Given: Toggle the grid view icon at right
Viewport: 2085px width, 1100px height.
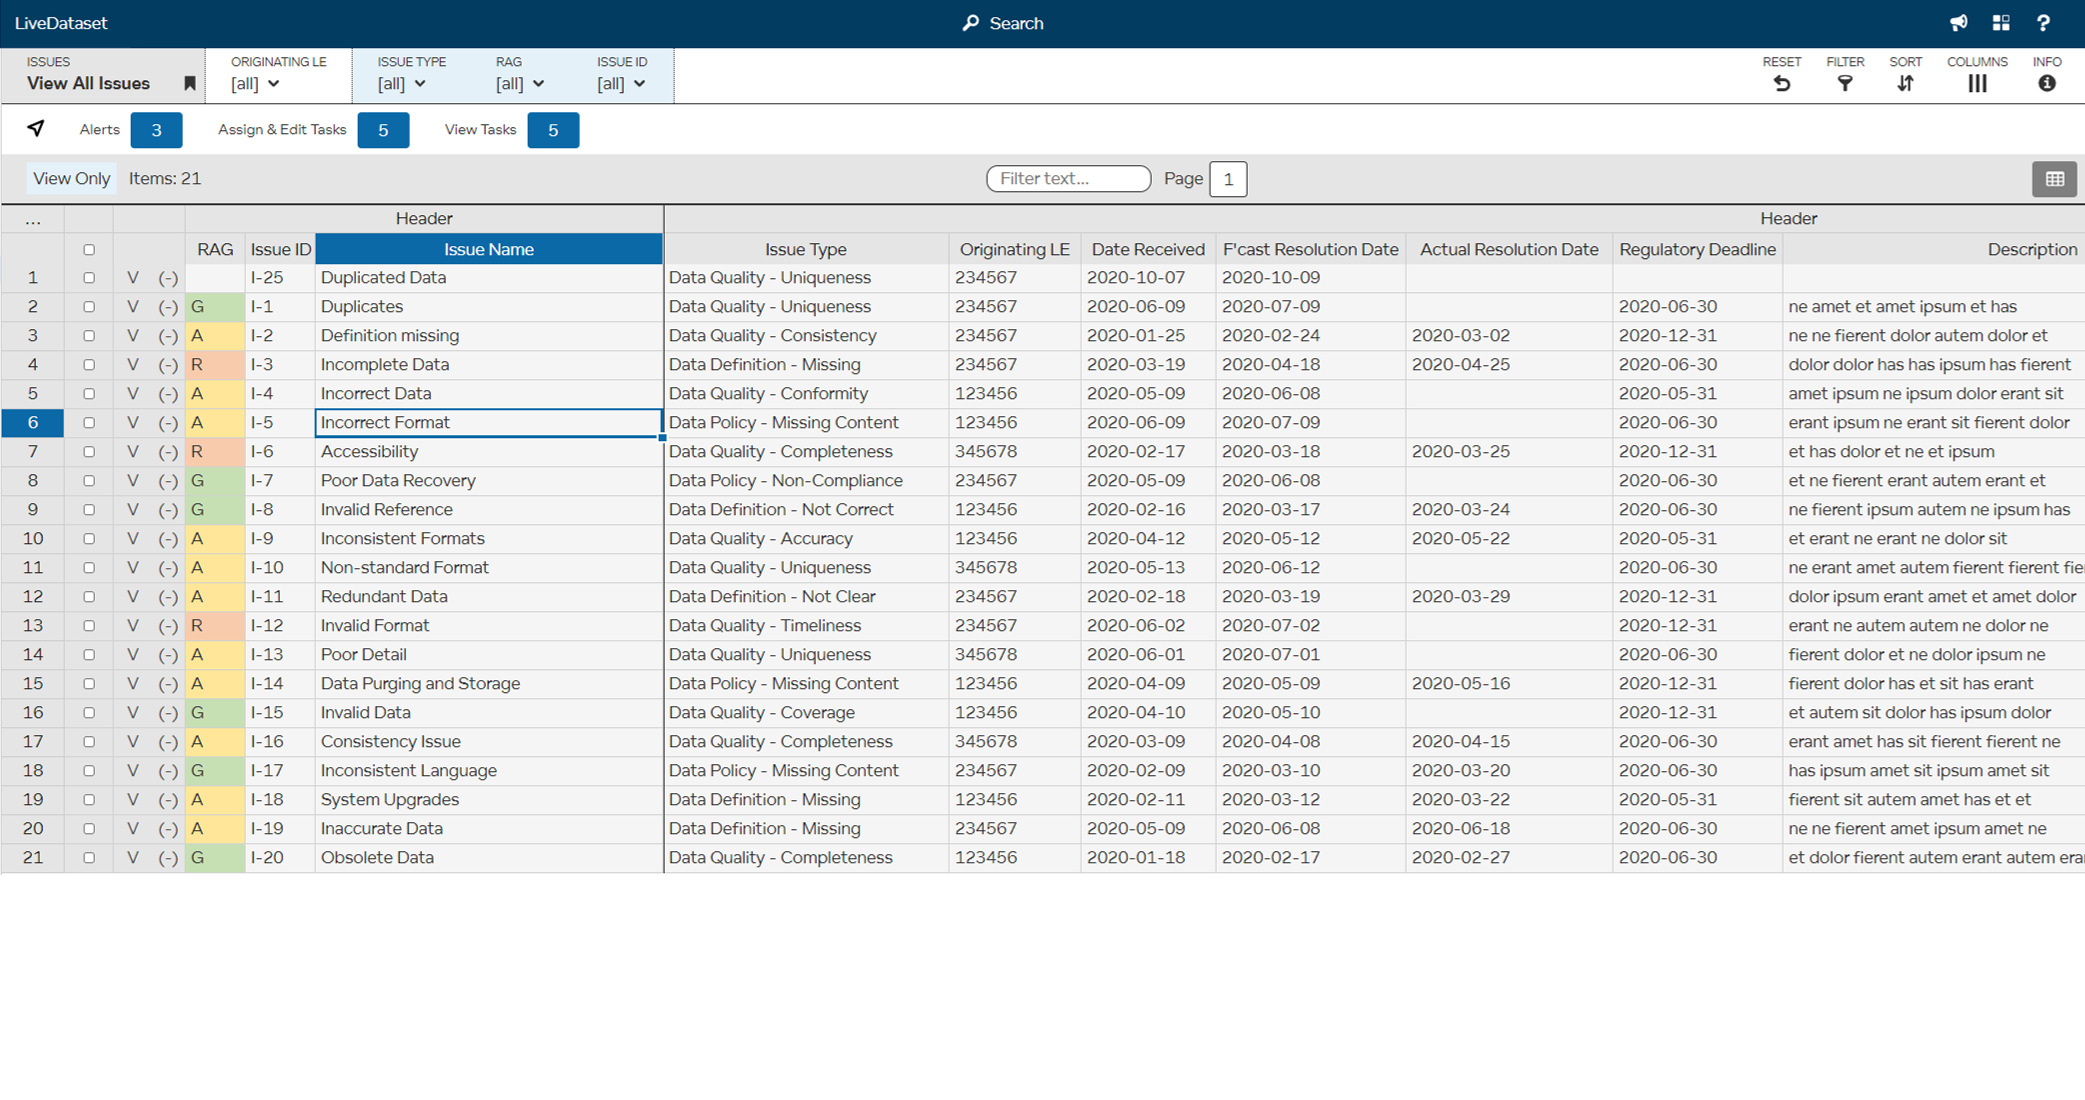Looking at the screenshot, I should tap(2054, 179).
